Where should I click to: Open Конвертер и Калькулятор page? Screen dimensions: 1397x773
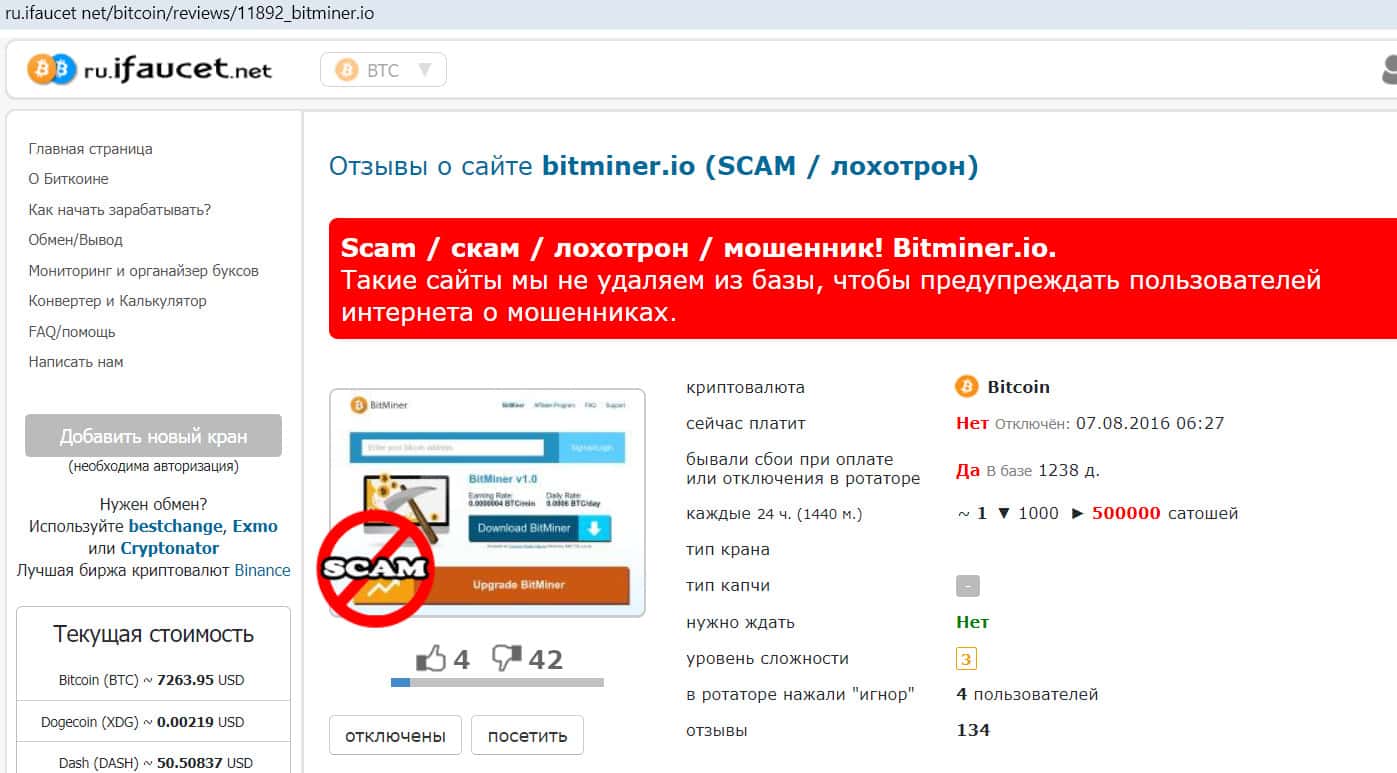tap(117, 301)
